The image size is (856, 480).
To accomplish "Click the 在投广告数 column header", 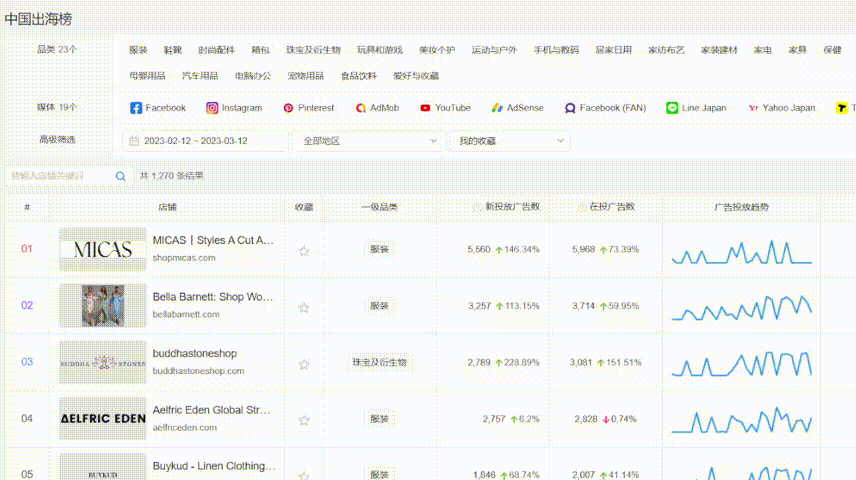I will point(612,207).
